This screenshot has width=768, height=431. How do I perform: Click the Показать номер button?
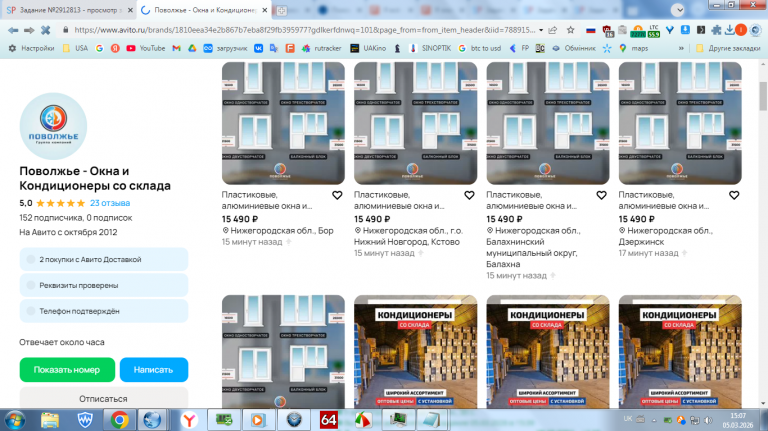(x=67, y=370)
